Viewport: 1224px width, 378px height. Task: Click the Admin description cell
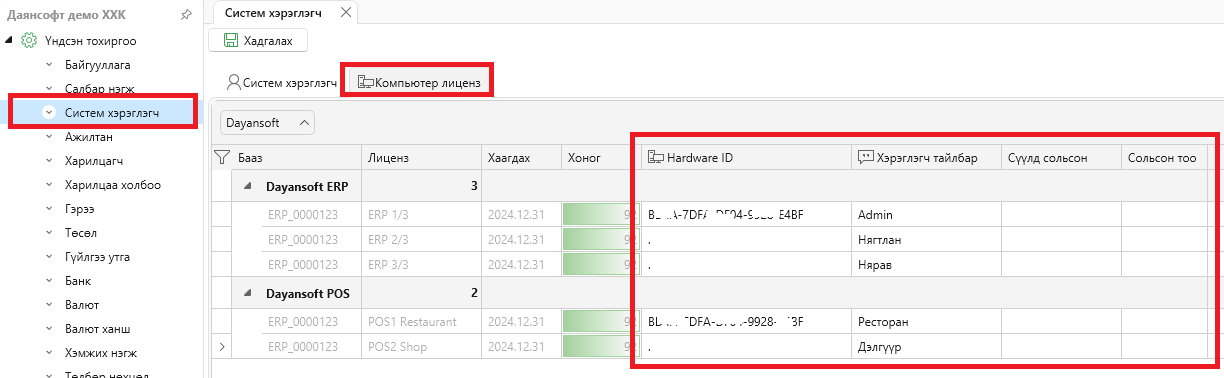point(927,214)
